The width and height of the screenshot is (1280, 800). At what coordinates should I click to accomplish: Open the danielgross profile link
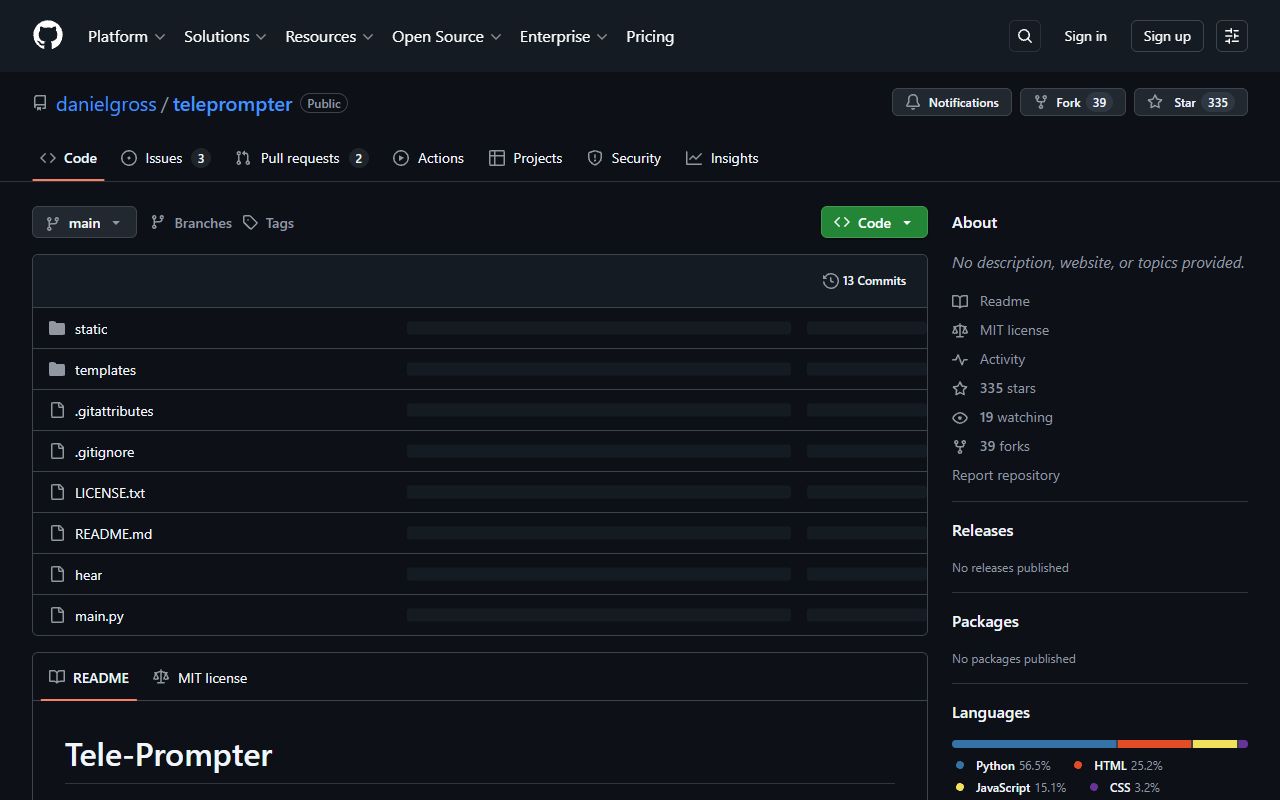coord(106,104)
